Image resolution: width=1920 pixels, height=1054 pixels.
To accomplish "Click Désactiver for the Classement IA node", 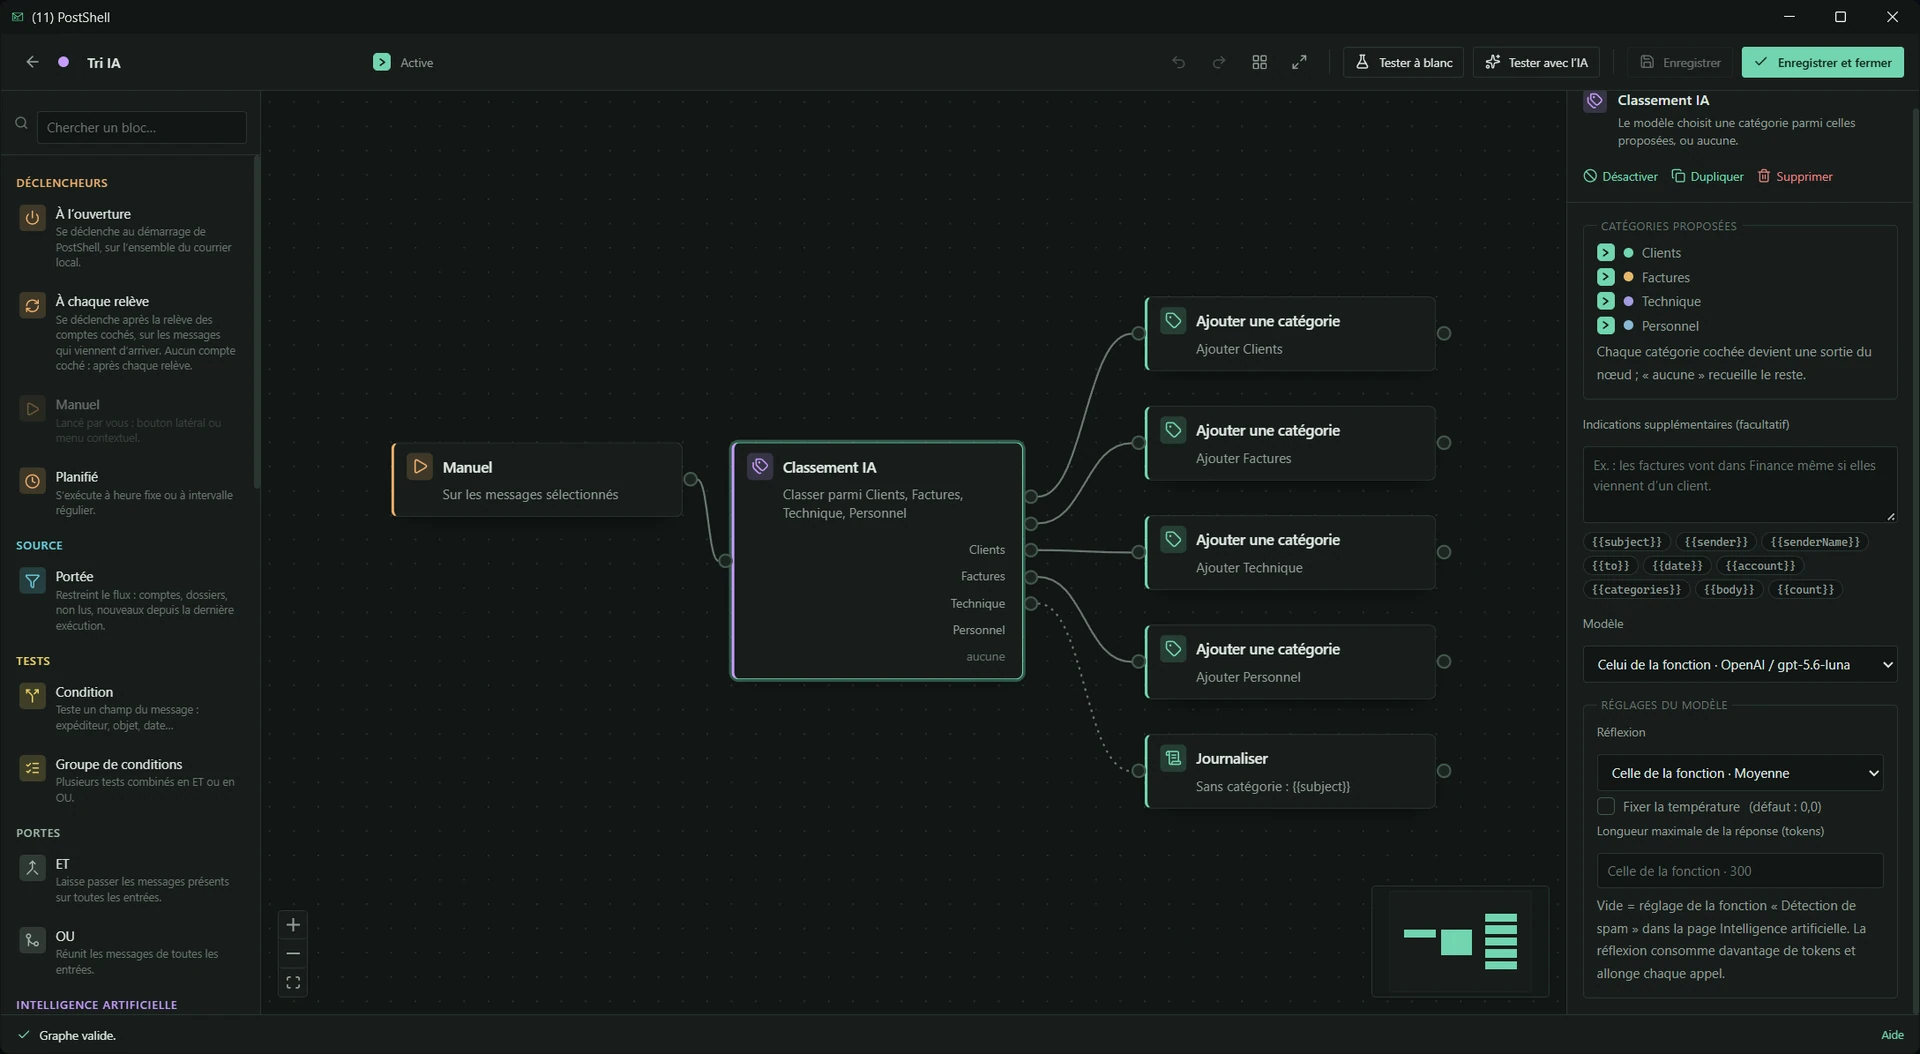I will 1620,176.
